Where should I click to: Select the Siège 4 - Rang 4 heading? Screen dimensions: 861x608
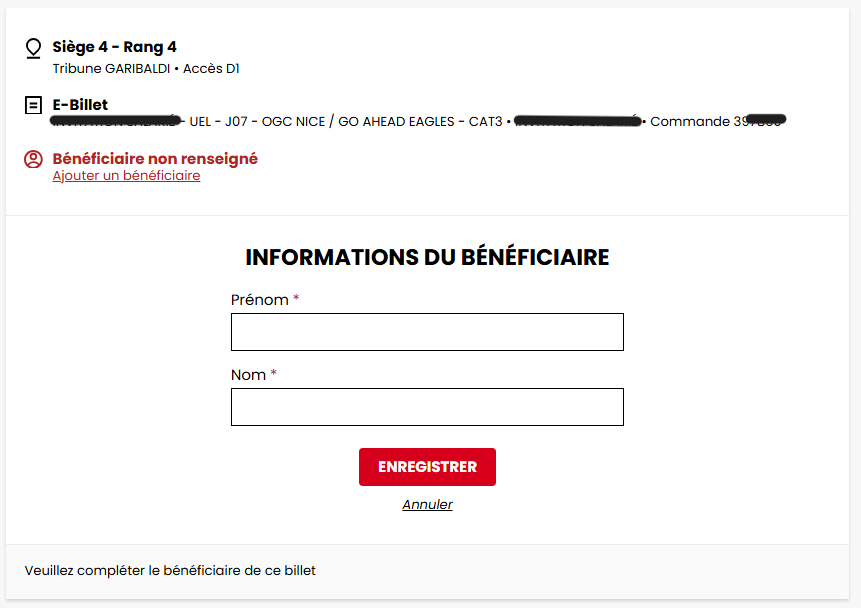pyautogui.click(x=115, y=47)
